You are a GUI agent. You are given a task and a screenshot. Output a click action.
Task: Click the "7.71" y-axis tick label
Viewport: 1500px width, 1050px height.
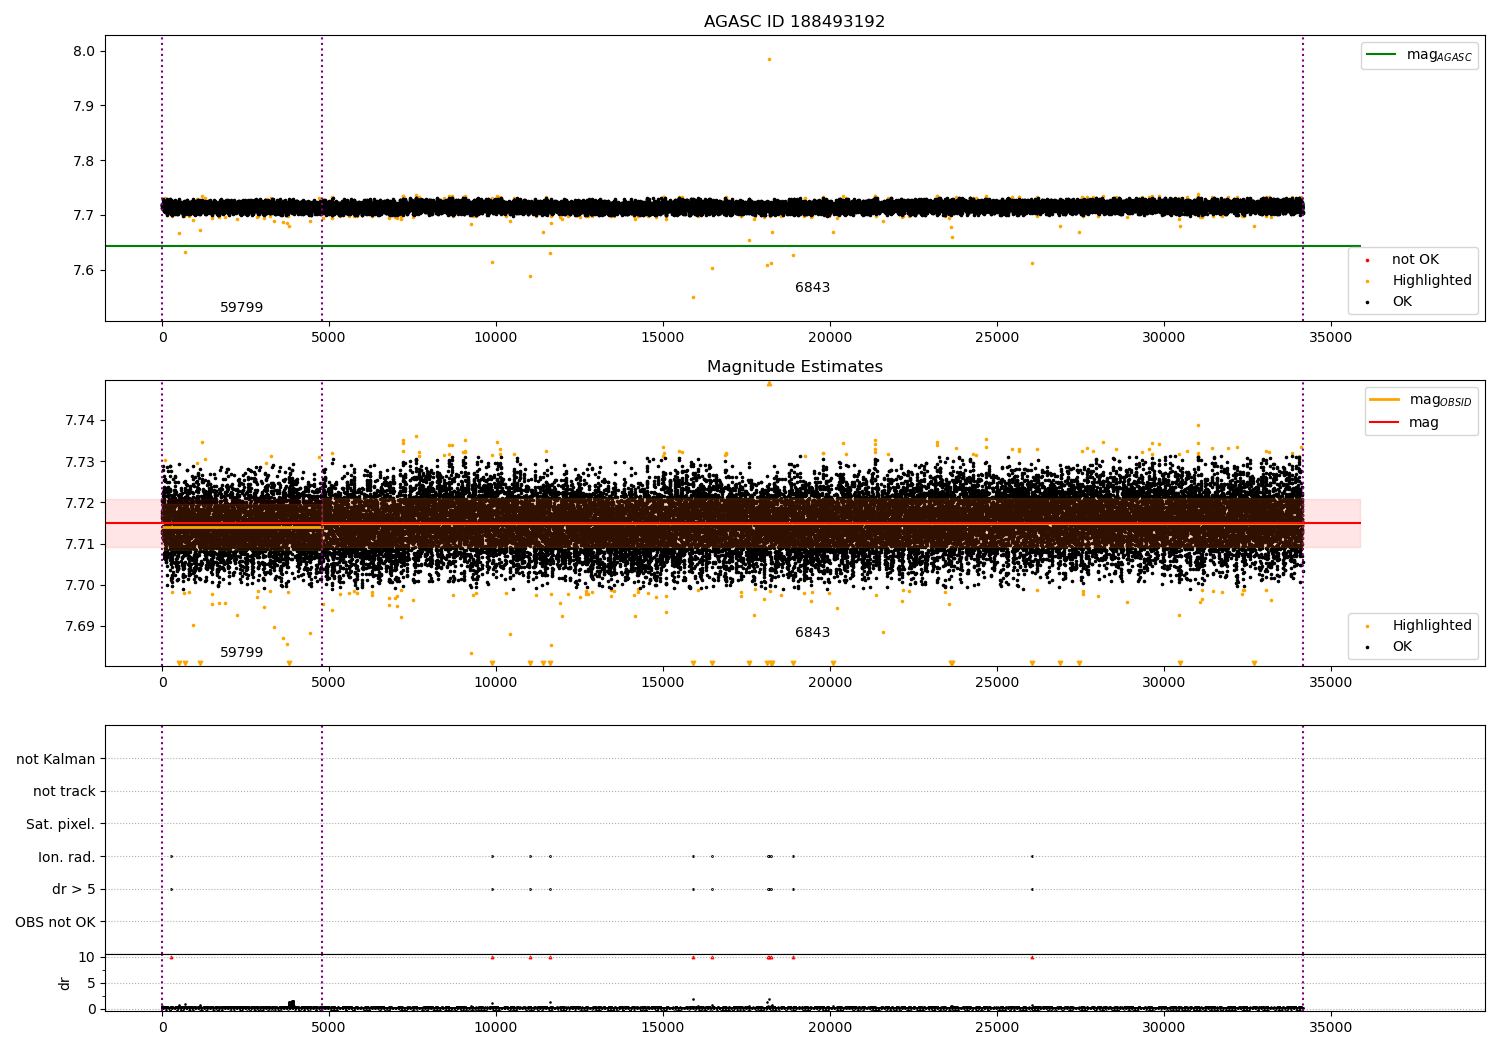[80, 545]
